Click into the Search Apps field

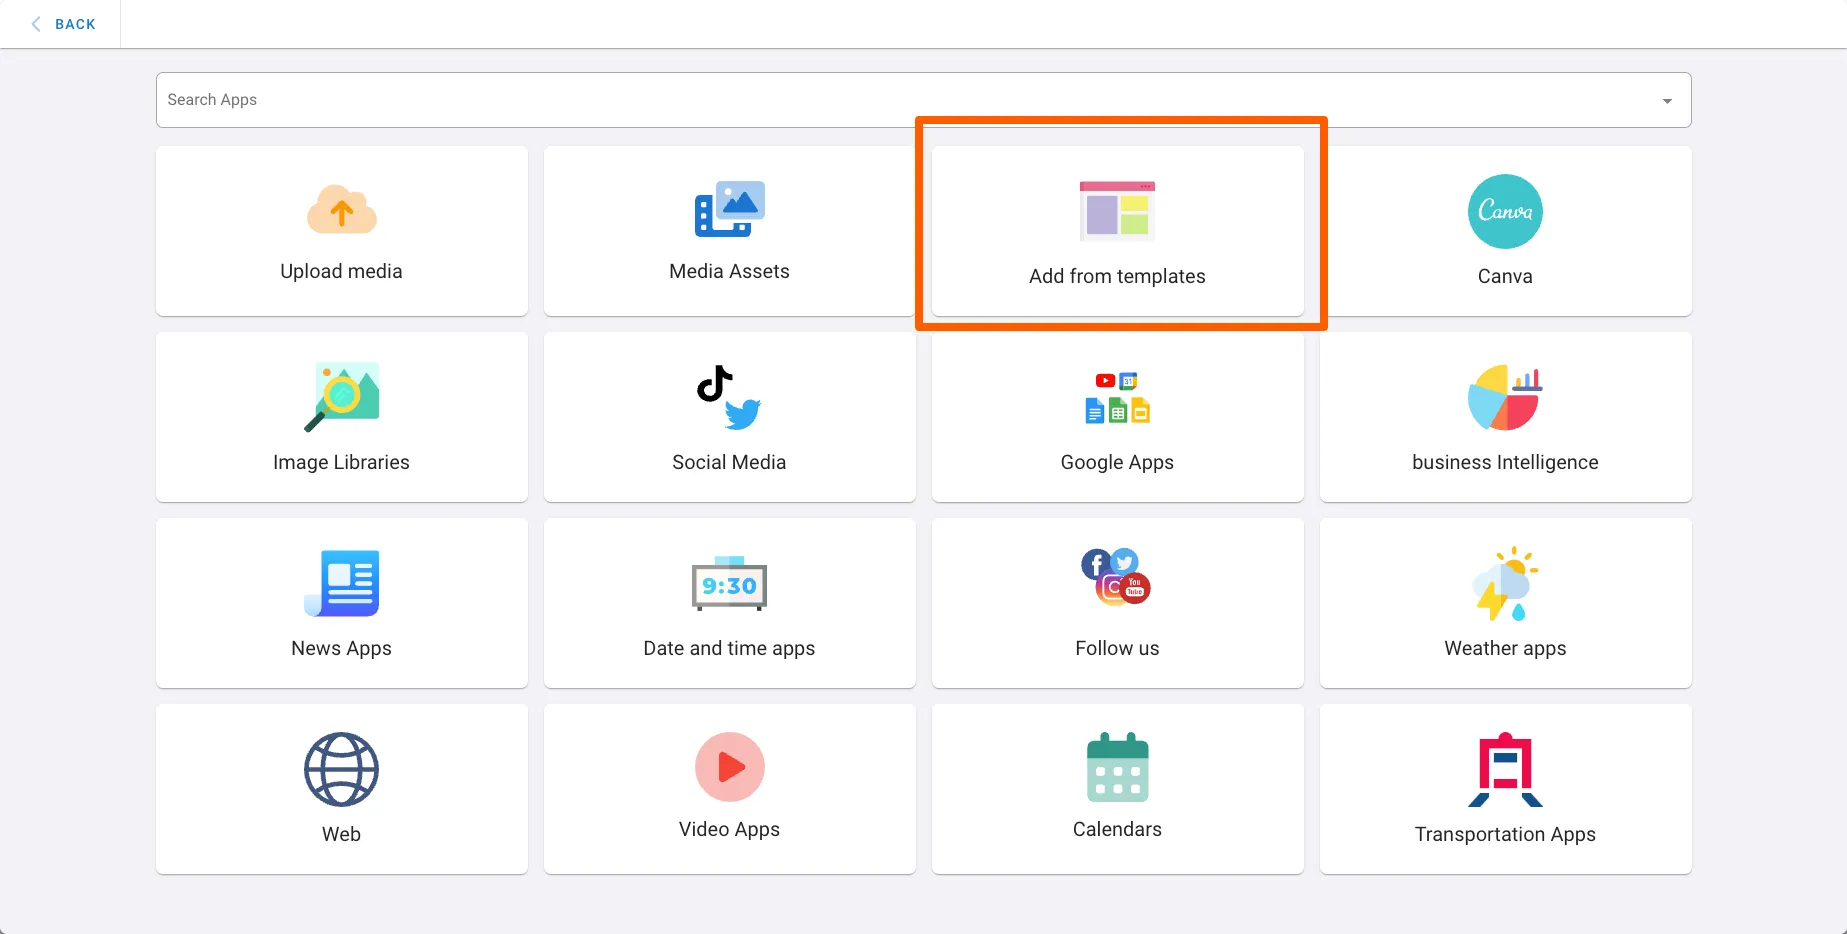900,100
